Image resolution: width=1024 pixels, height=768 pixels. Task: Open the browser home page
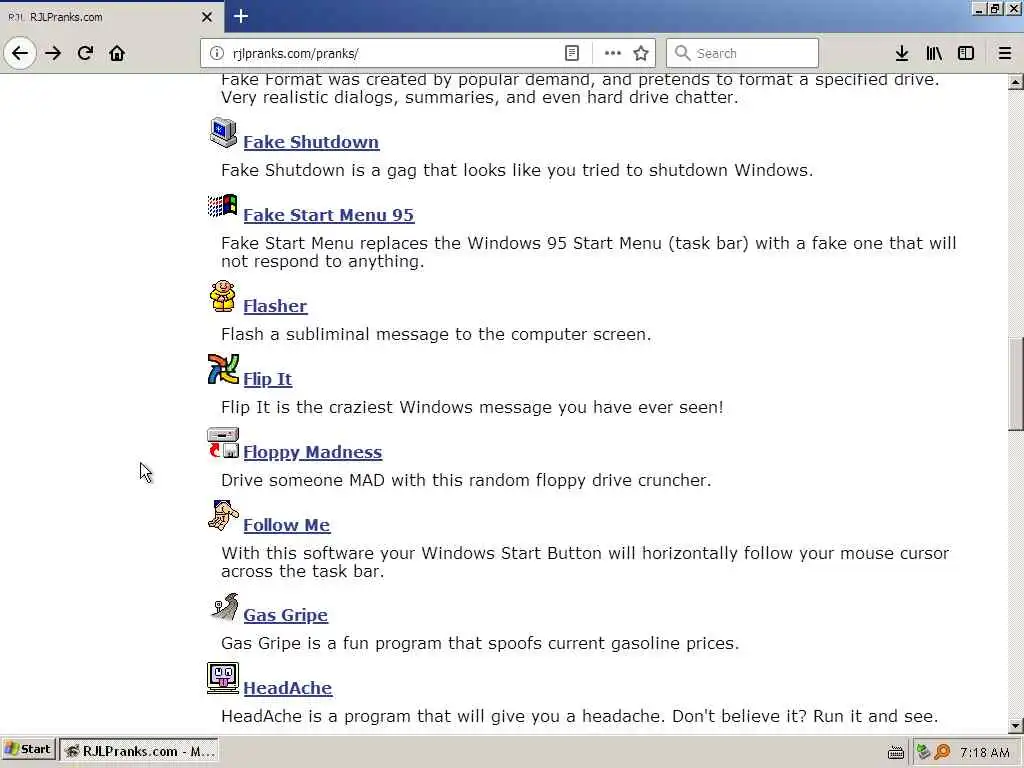tap(117, 53)
